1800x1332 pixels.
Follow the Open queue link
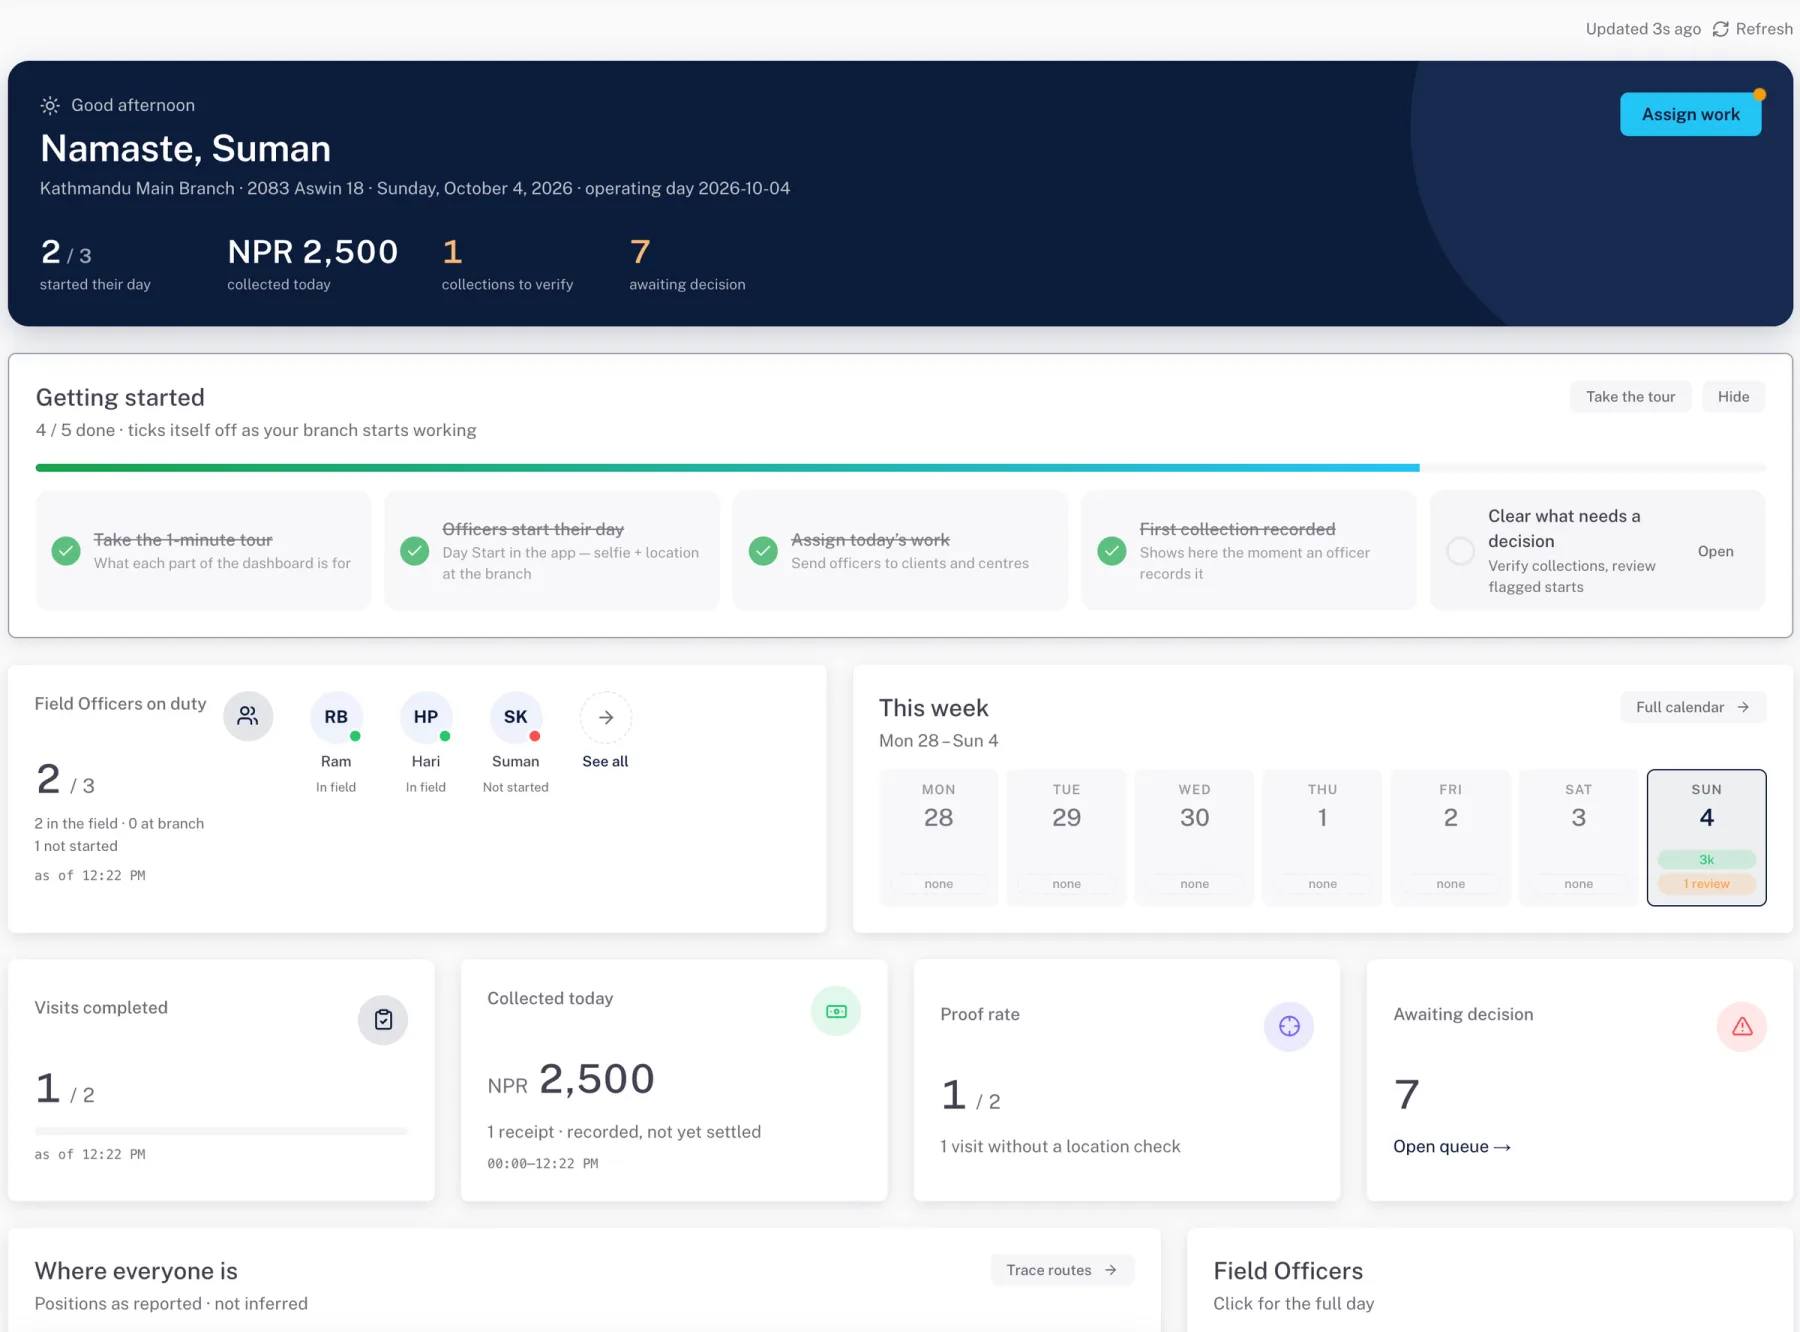[1451, 1147]
